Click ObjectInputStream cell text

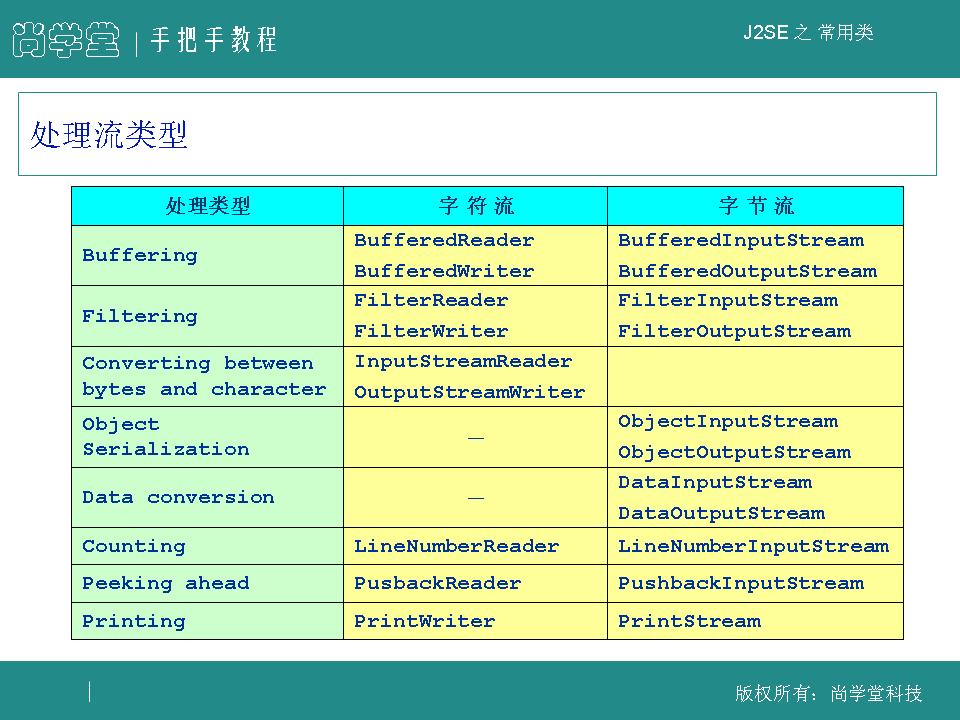point(728,422)
